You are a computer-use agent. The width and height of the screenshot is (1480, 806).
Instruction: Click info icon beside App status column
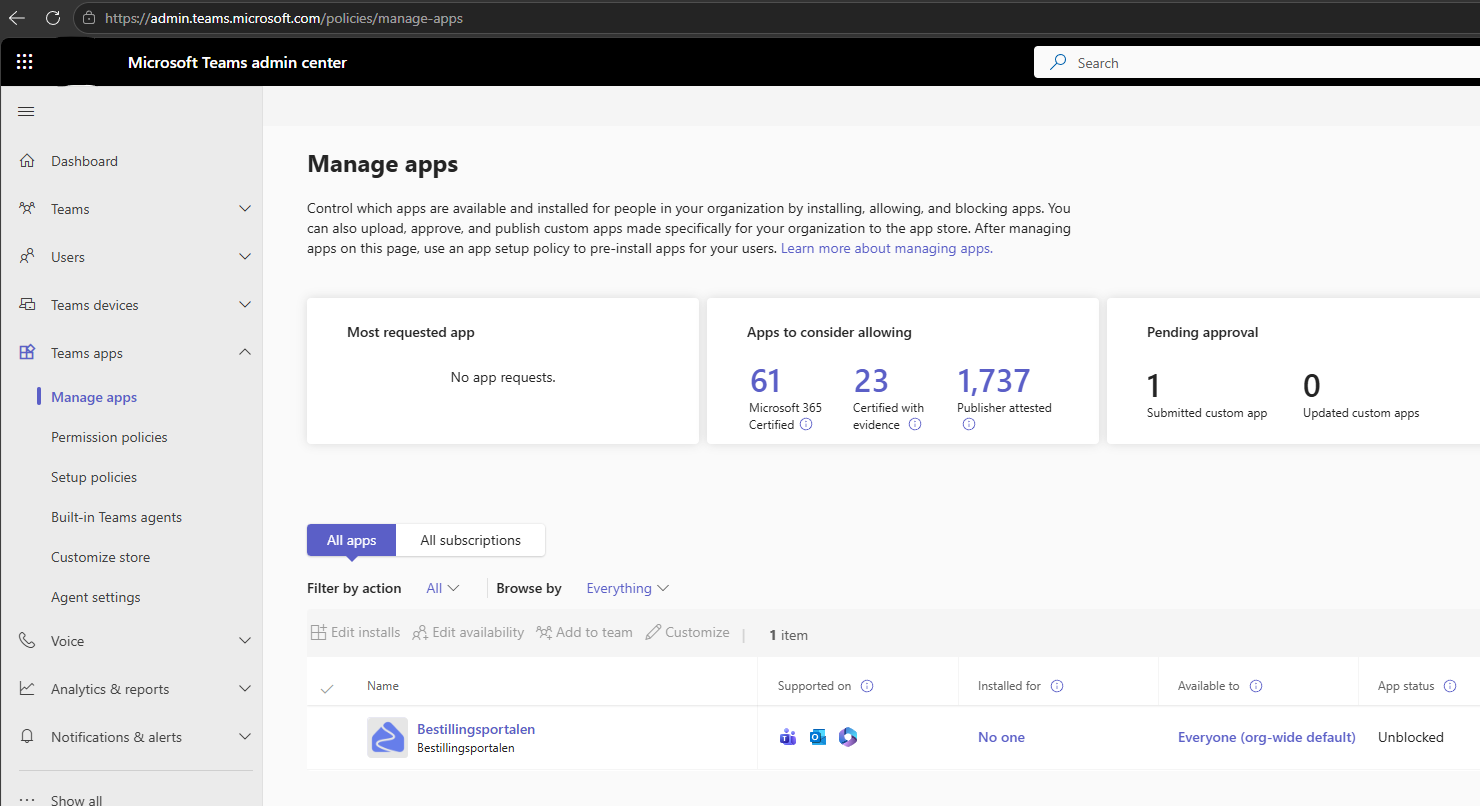tap(1450, 686)
